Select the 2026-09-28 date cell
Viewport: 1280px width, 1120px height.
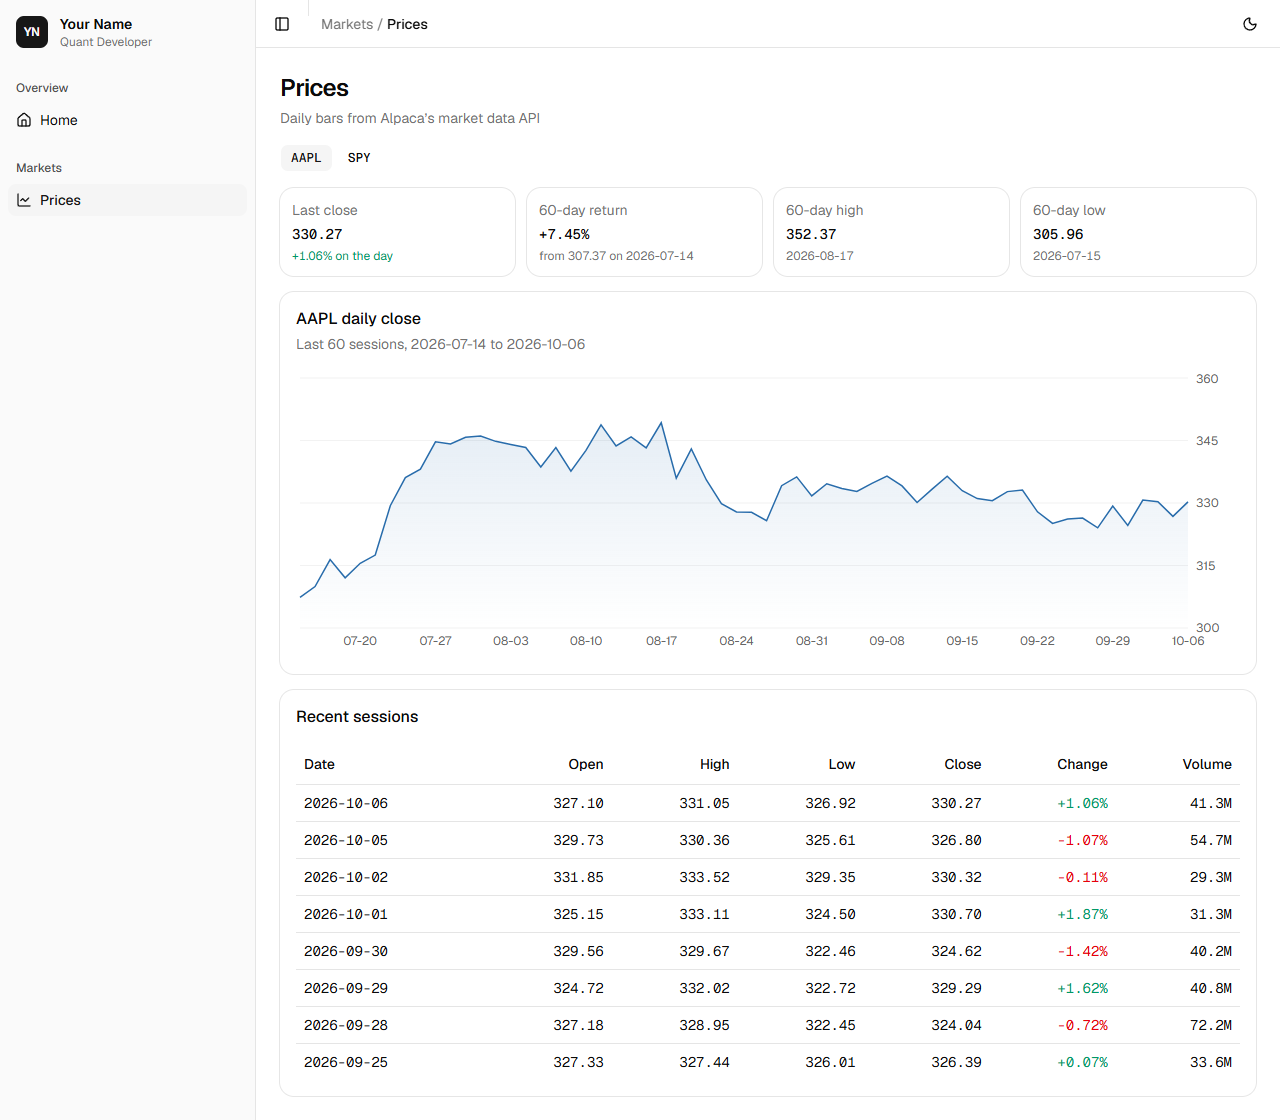click(x=346, y=1025)
